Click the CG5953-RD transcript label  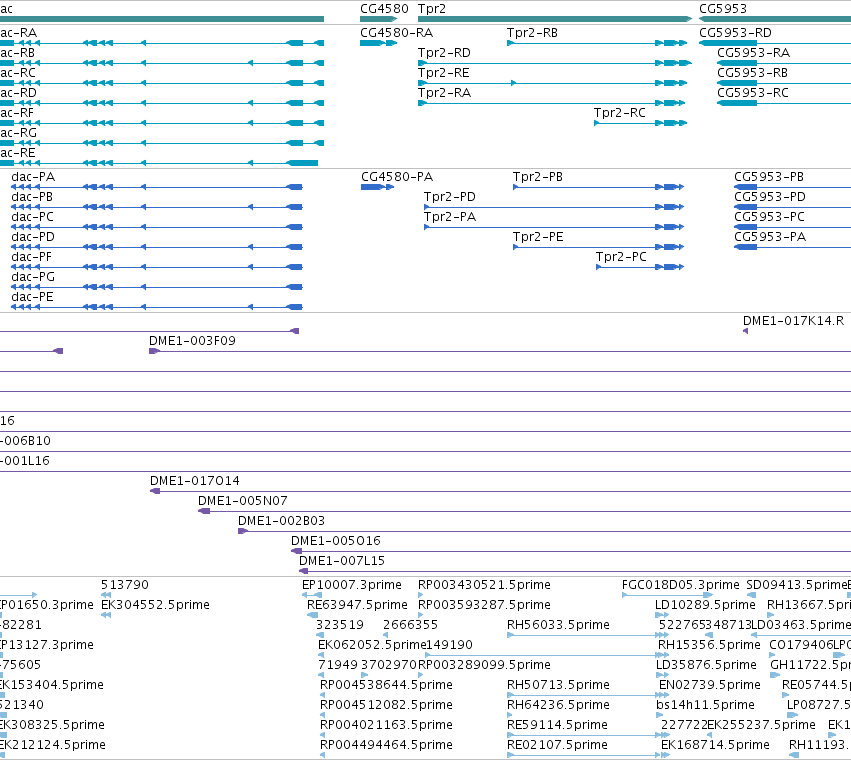[735, 33]
